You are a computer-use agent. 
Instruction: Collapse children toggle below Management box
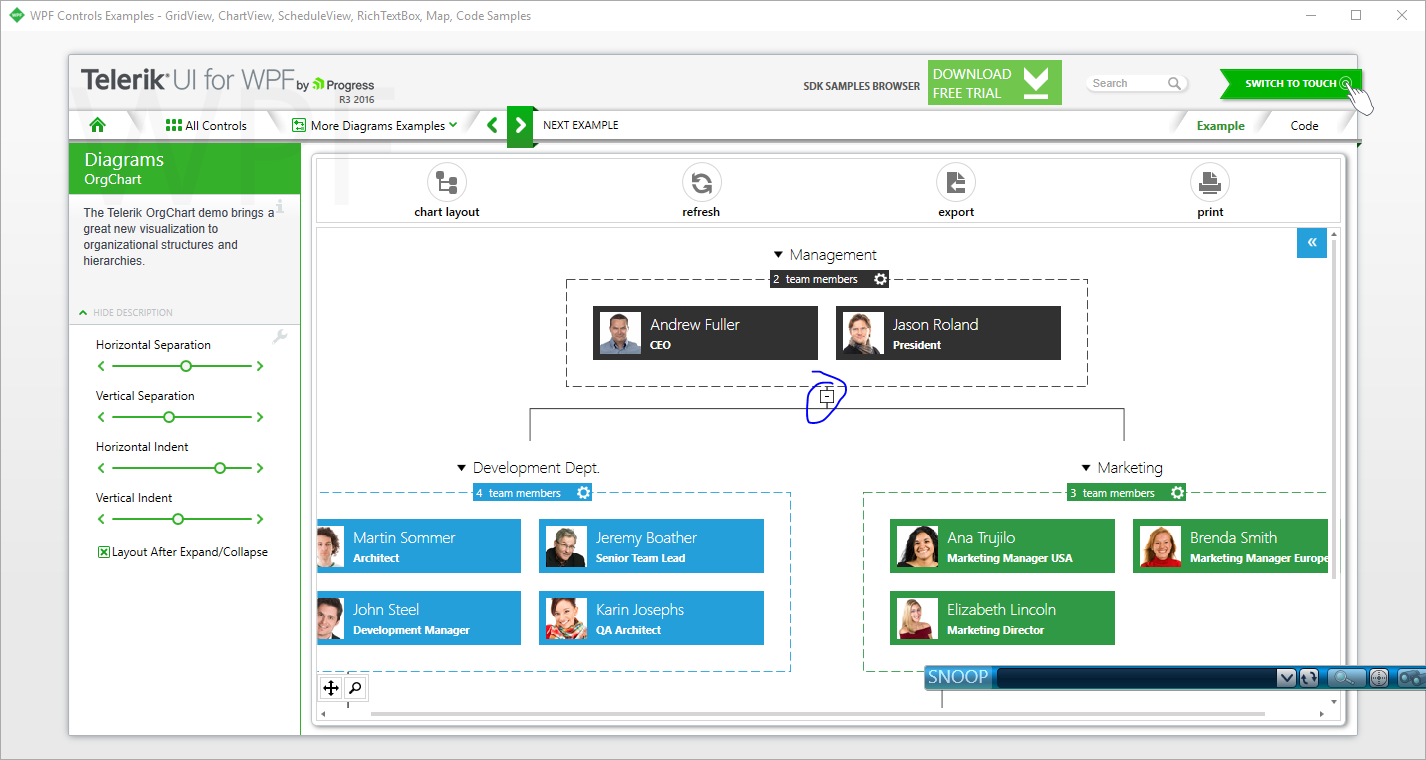coord(827,397)
